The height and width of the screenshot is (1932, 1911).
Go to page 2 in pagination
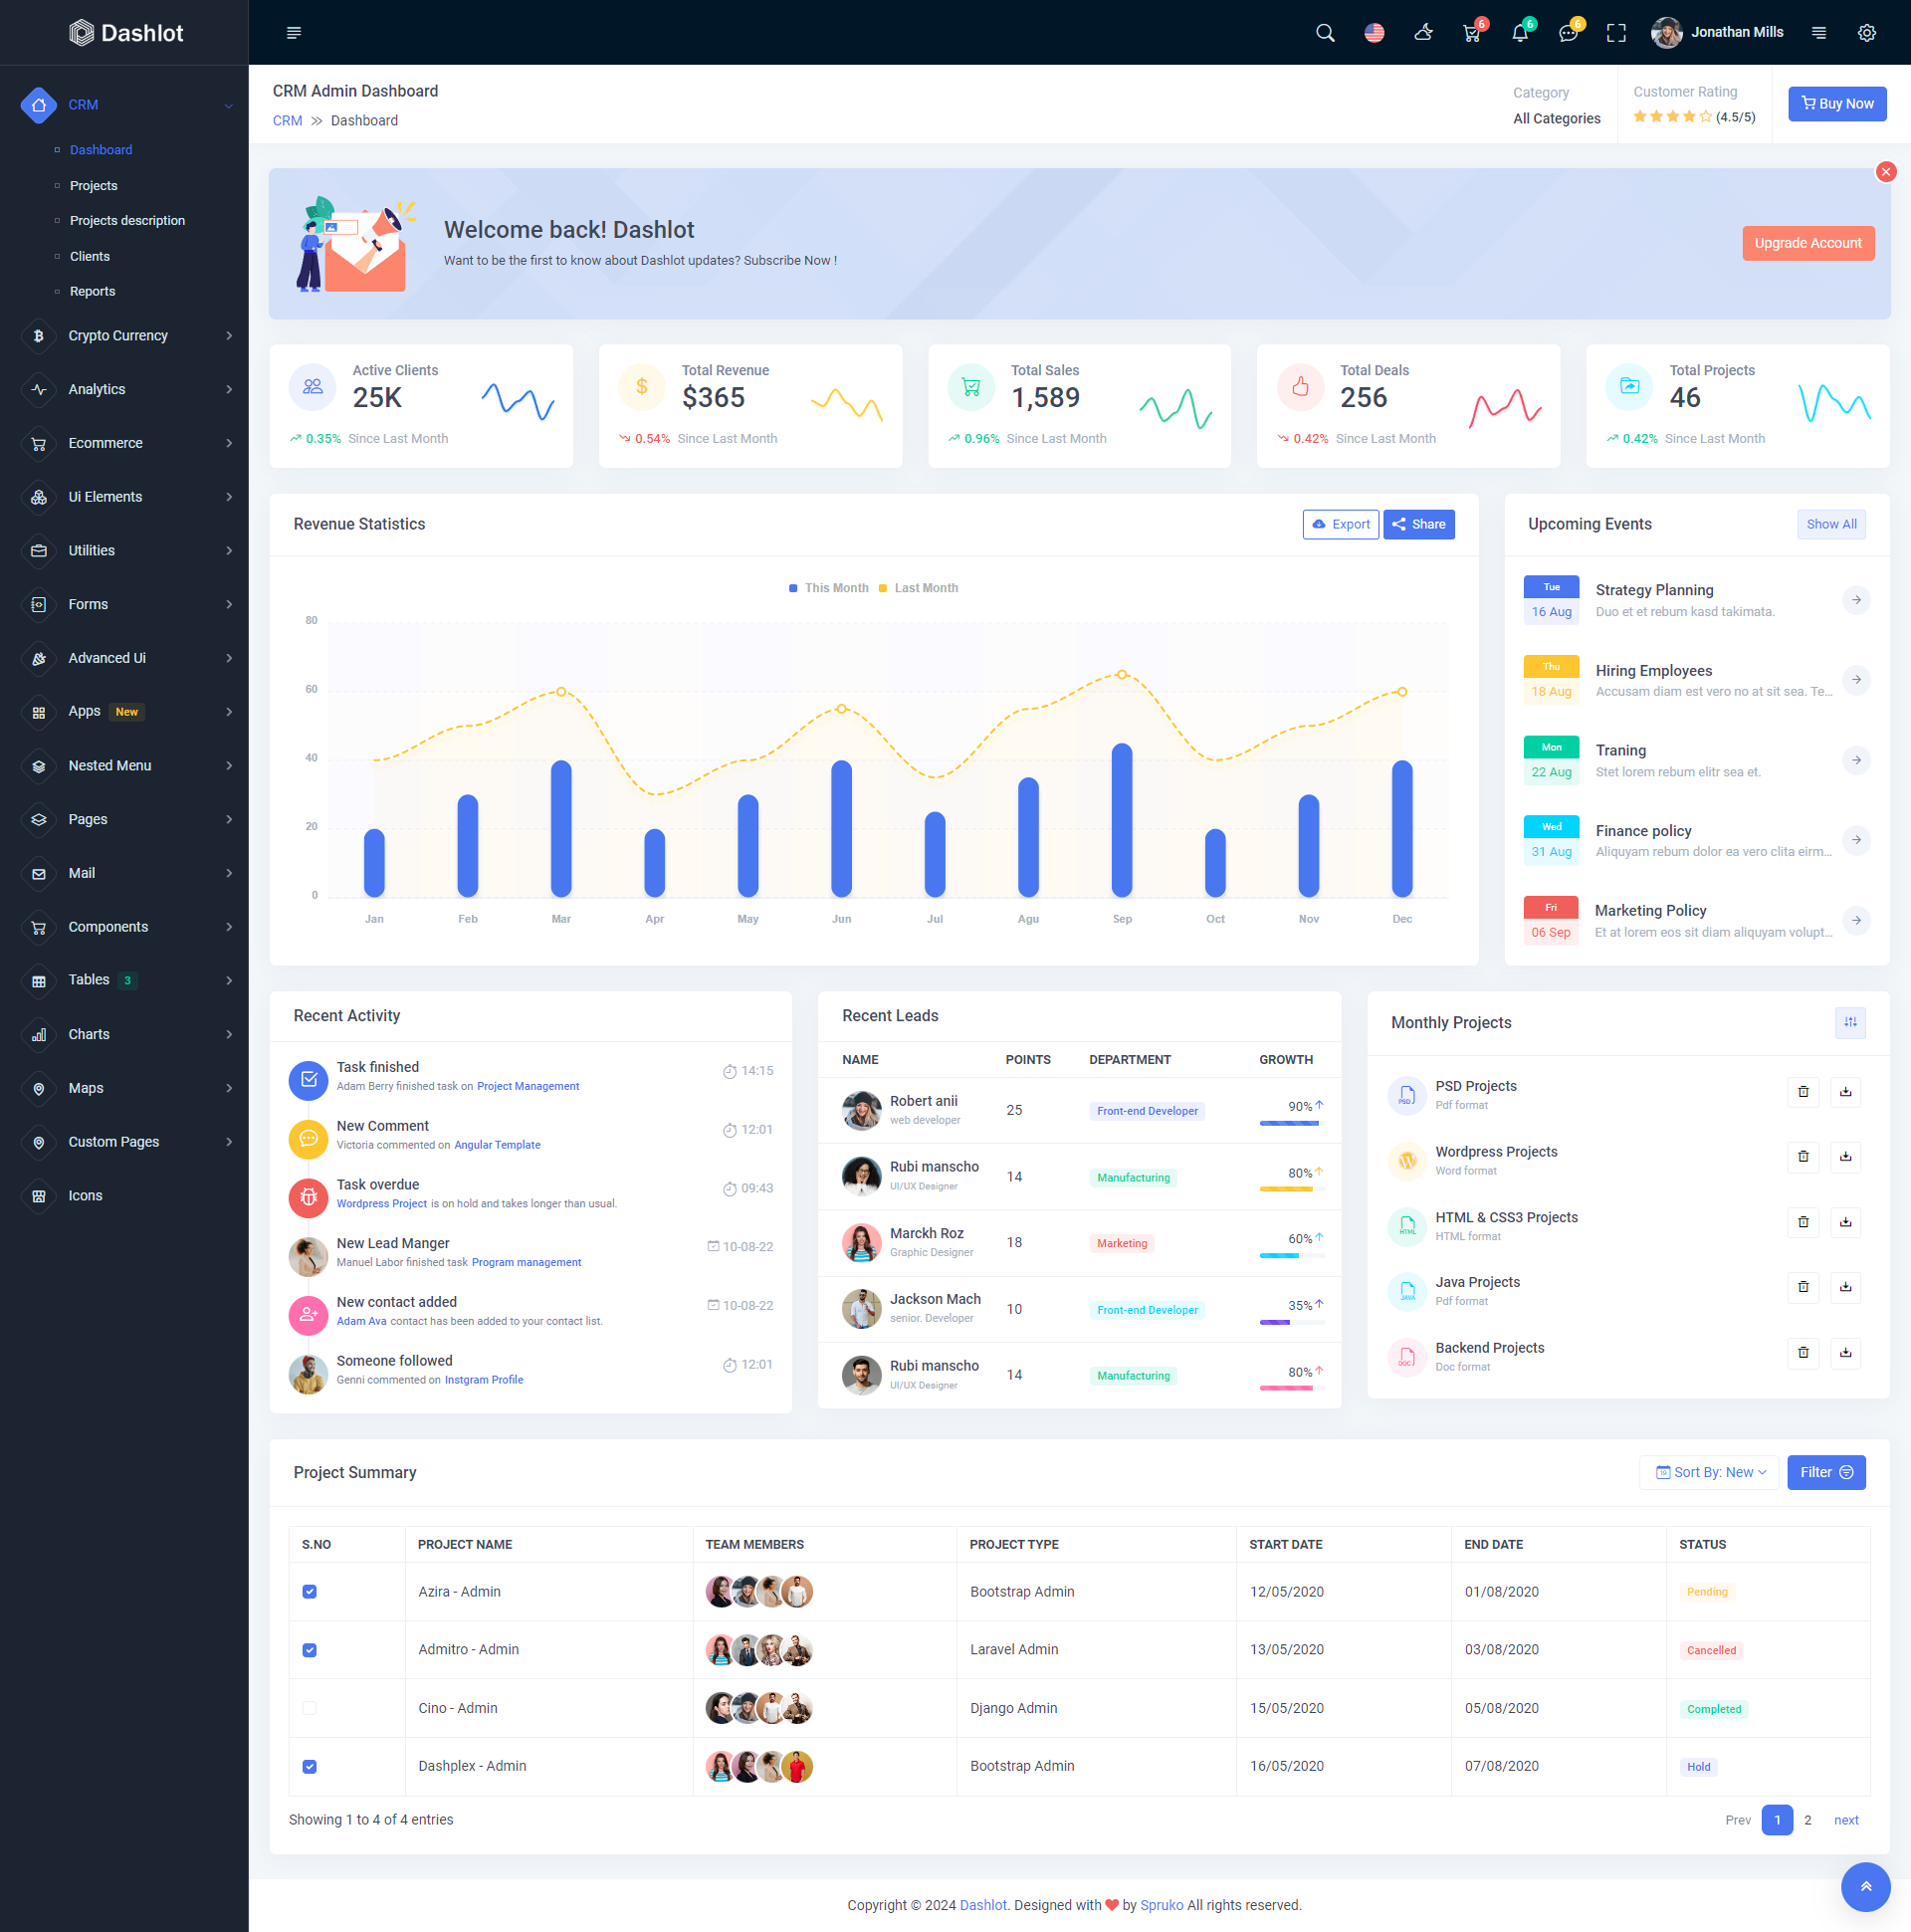[x=1807, y=1820]
